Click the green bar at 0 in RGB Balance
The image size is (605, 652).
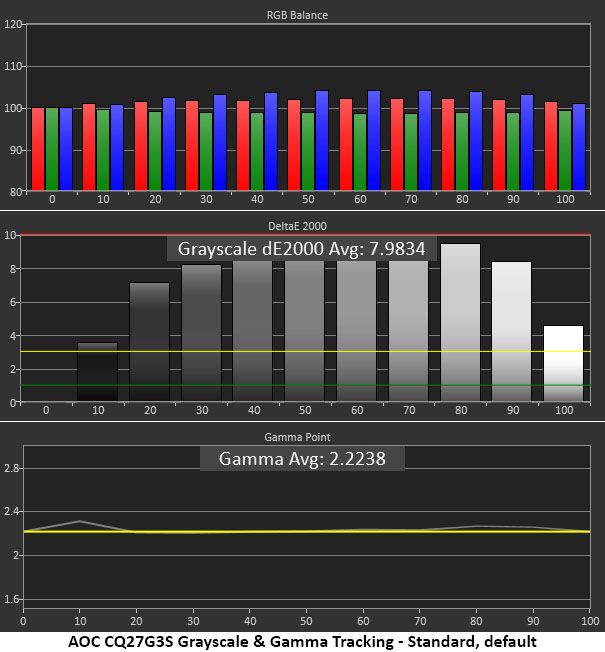click(x=52, y=149)
